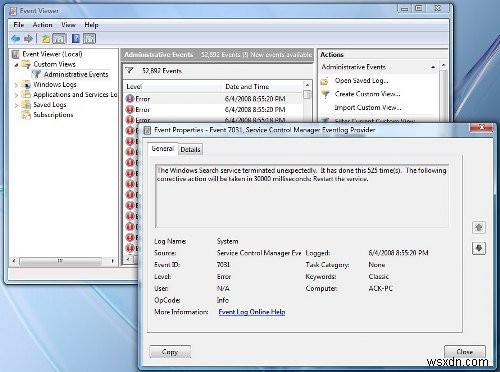Select Event Viewer (Local) root node
The width and height of the screenshot is (500, 372).
tap(52, 54)
